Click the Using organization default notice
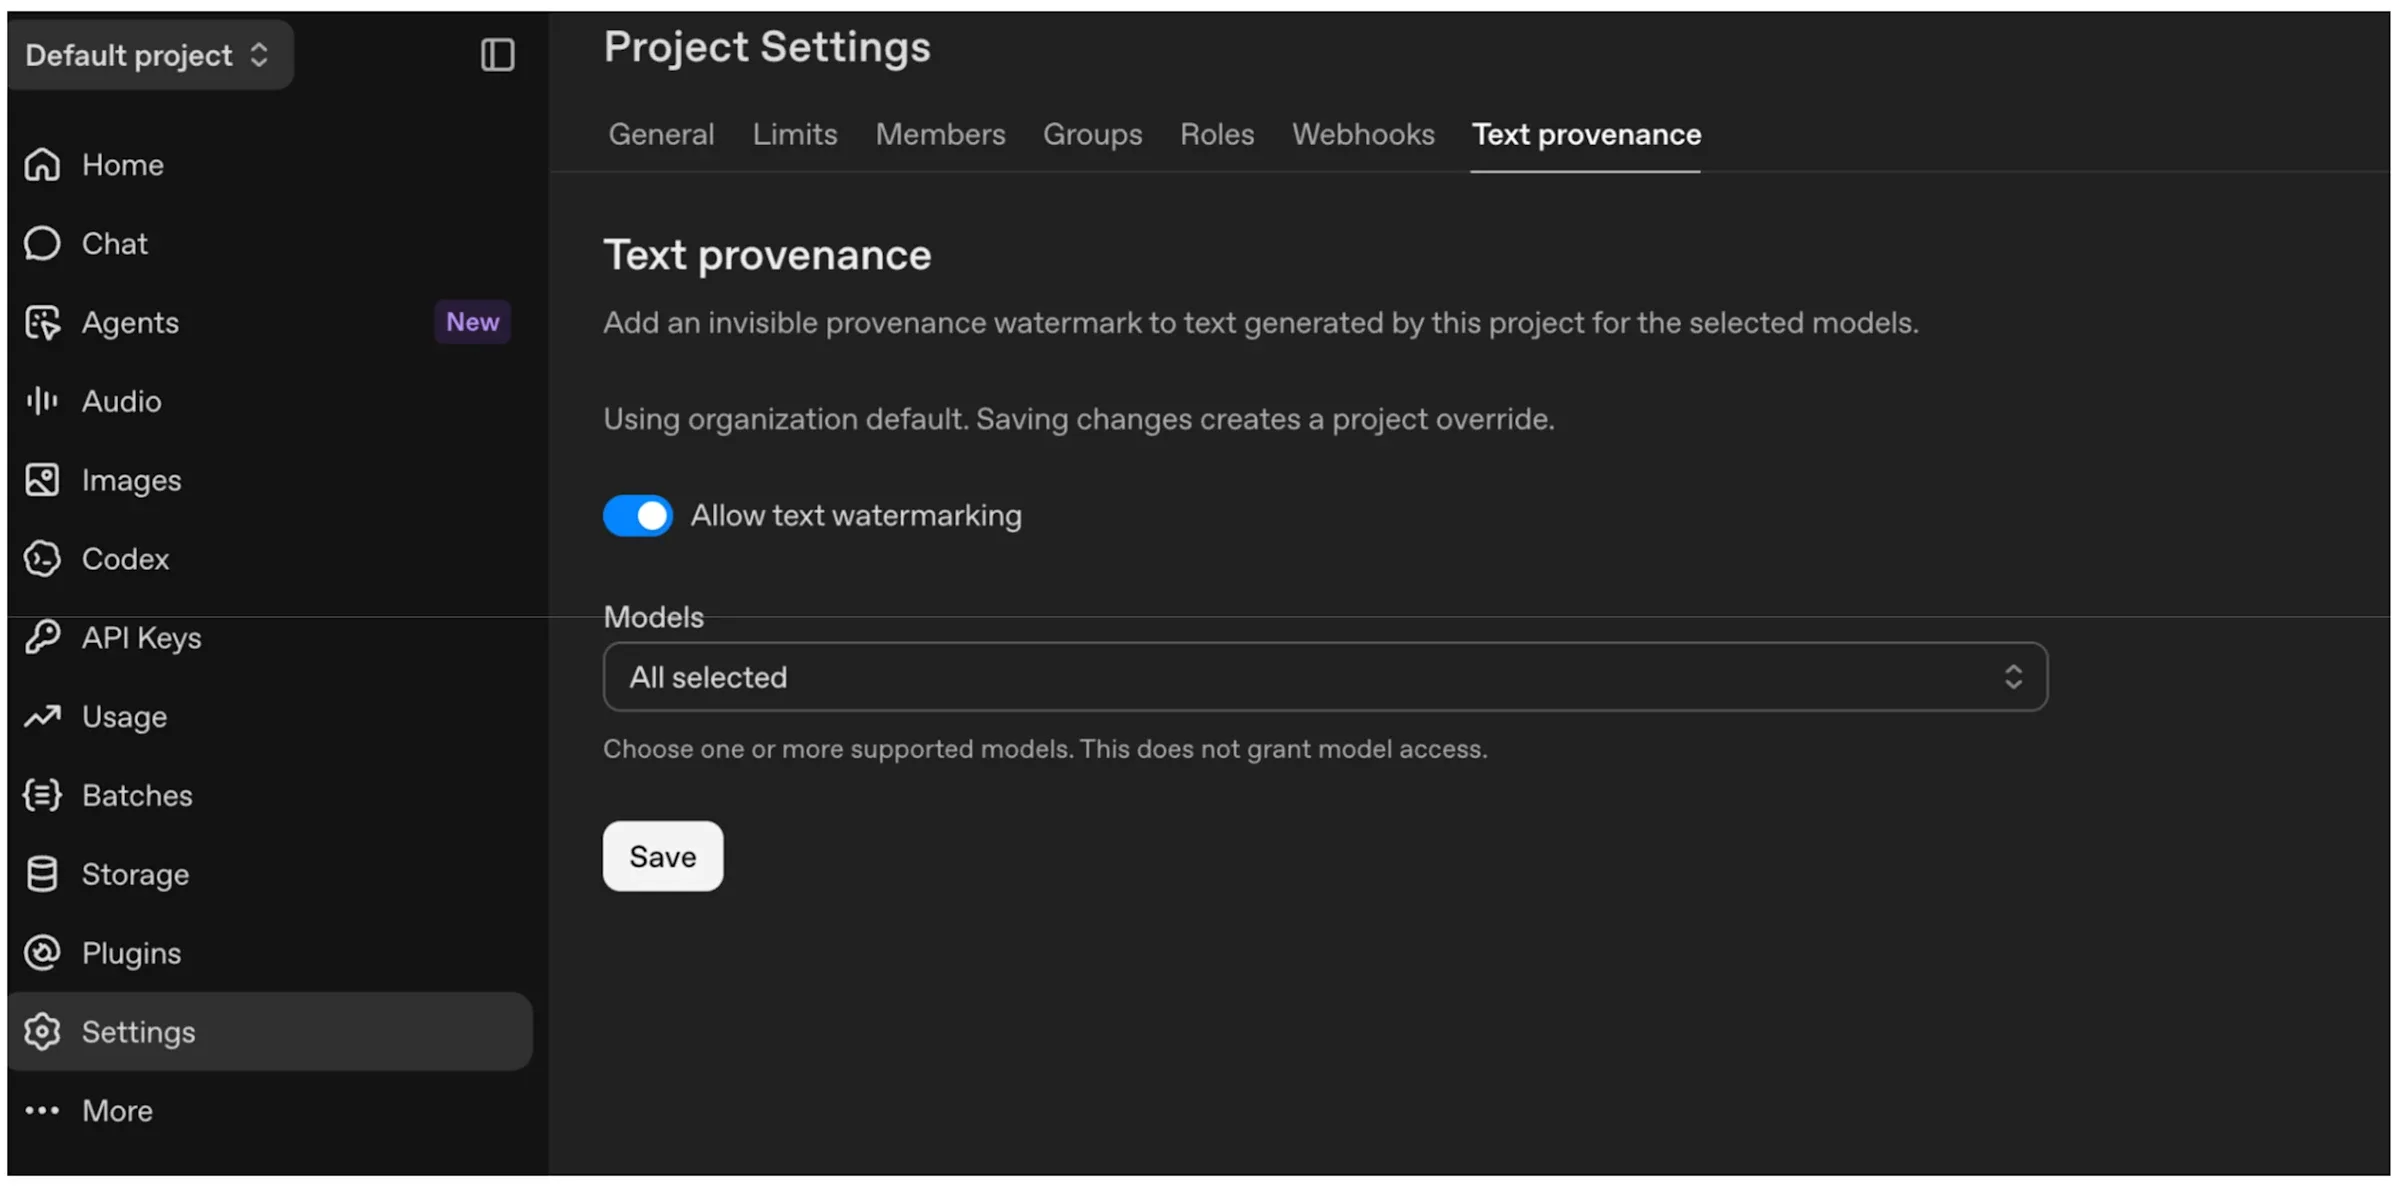Viewport: 2400px width, 1190px height. tap(1079, 419)
